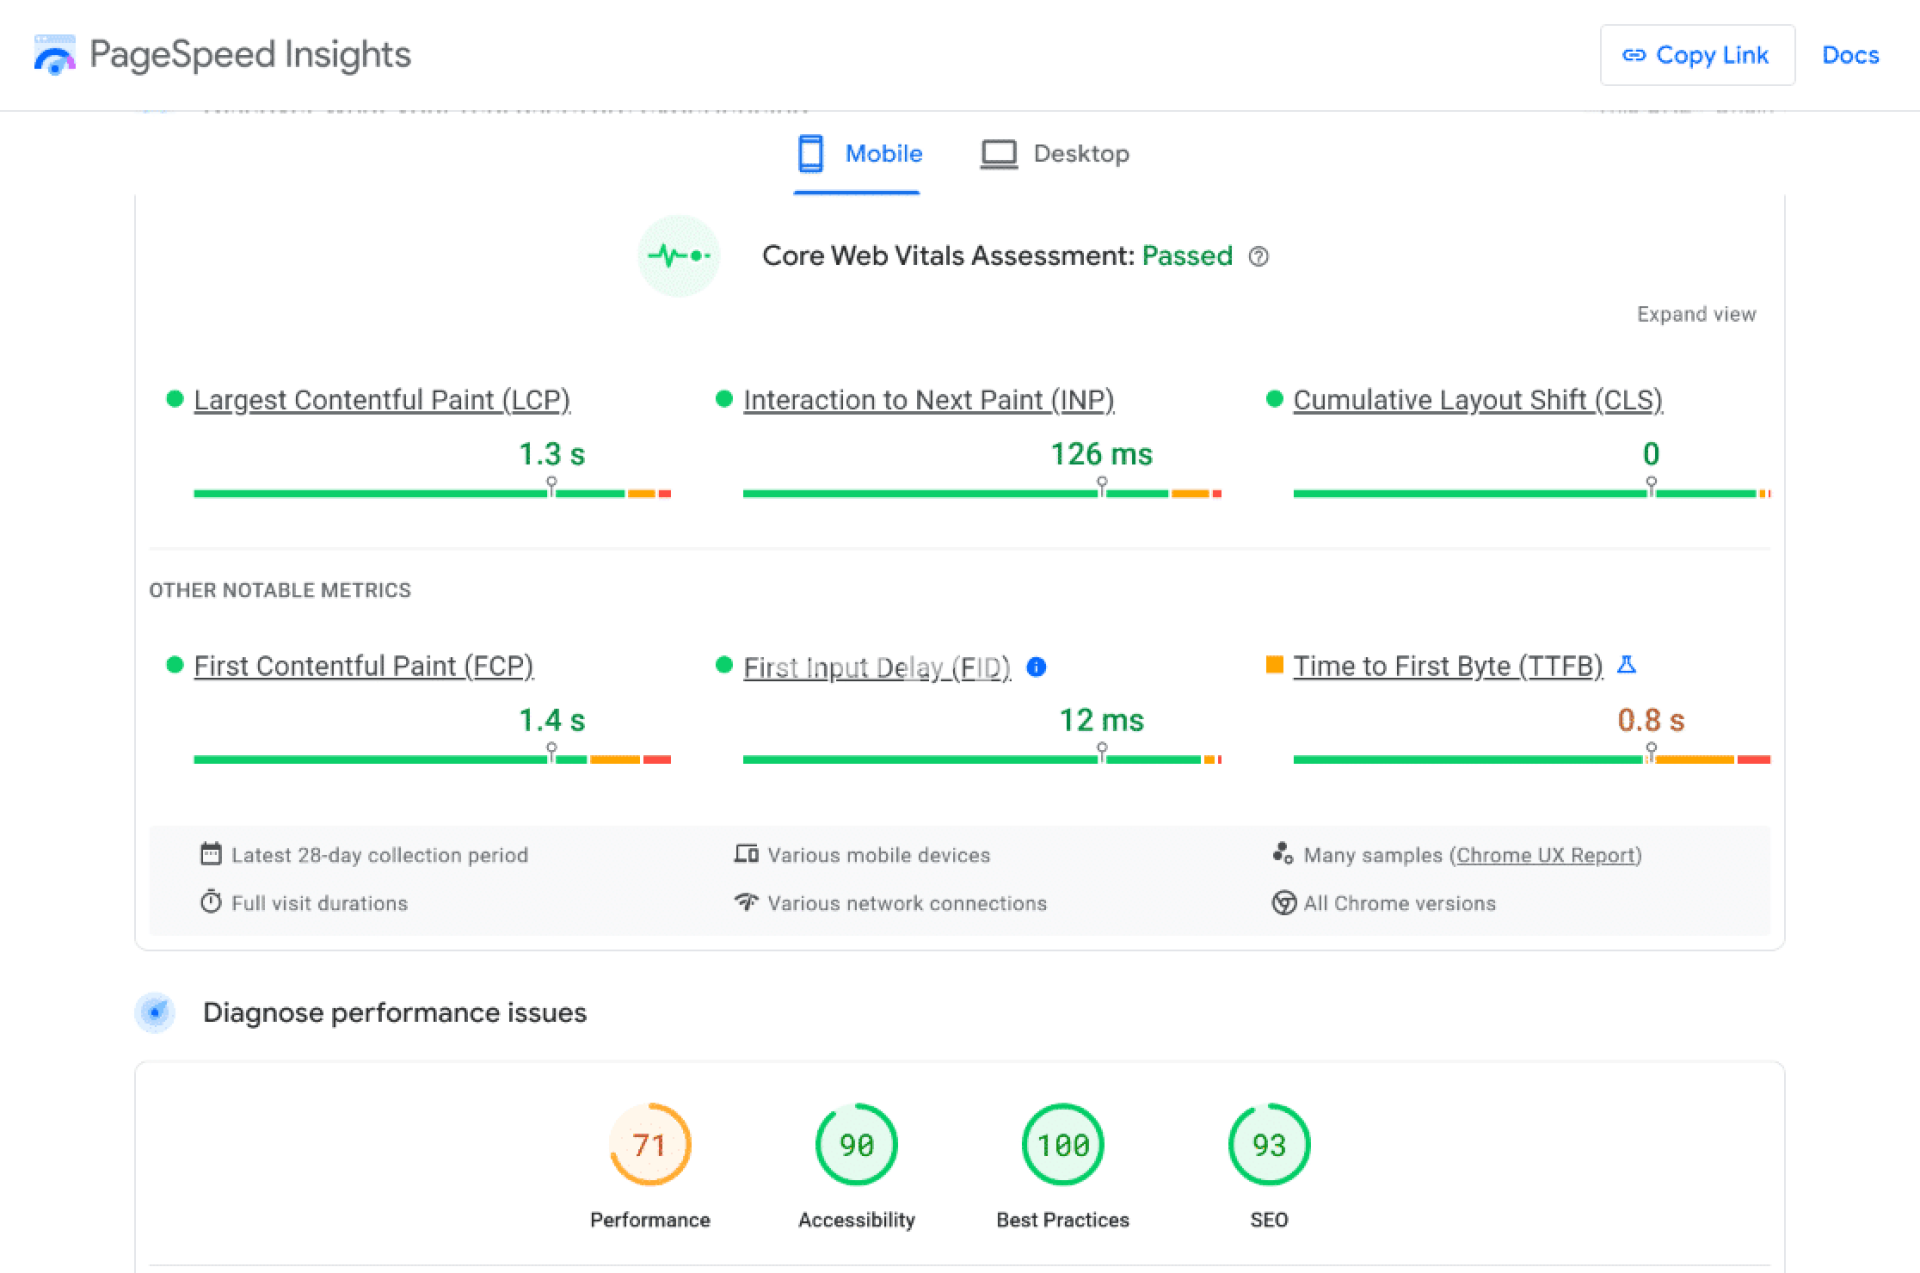Expand view of the Core Web Vitals
The height and width of the screenshot is (1273, 1920).
(1695, 314)
